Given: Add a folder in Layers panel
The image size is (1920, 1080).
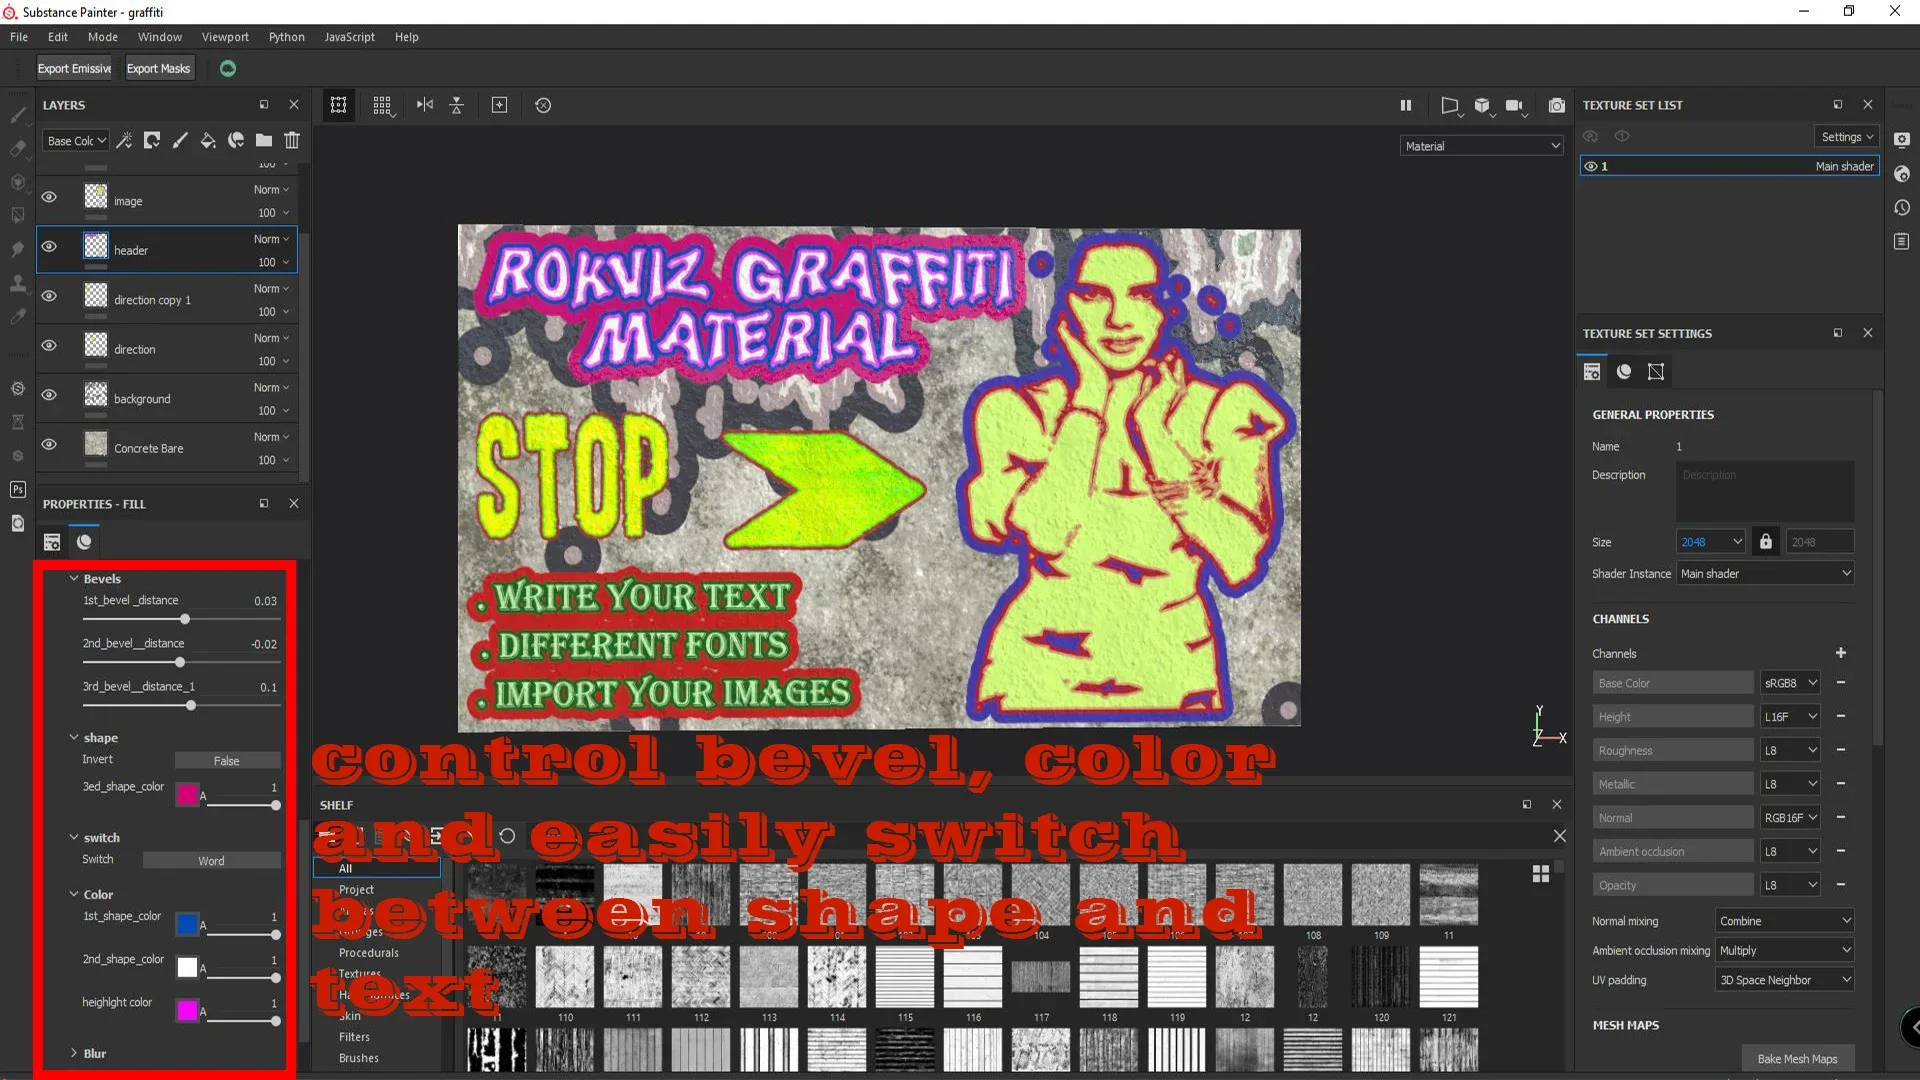Looking at the screenshot, I should tap(264, 140).
